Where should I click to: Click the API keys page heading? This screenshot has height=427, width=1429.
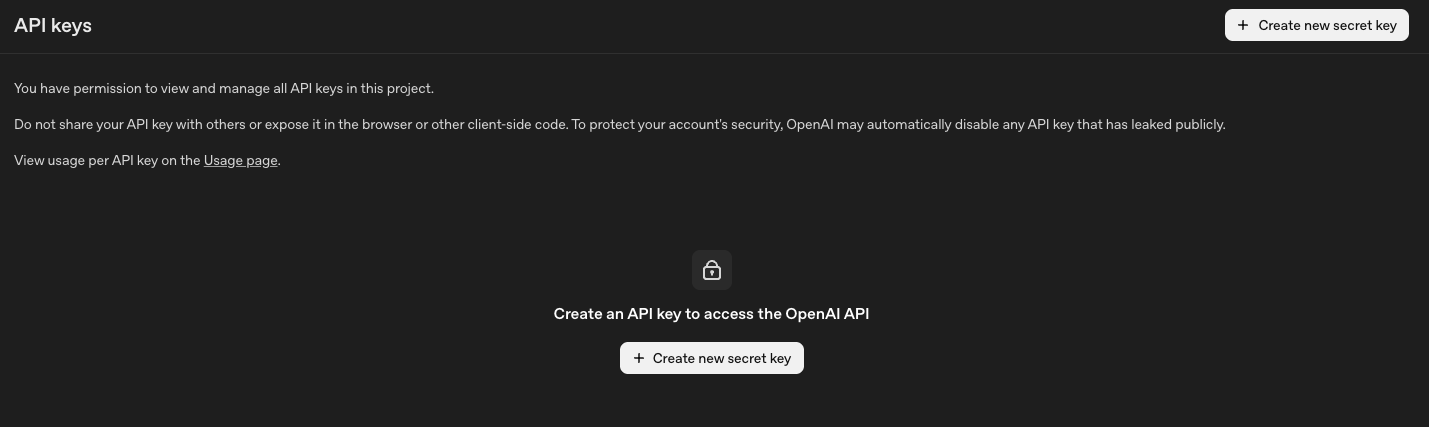[x=53, y=26]
